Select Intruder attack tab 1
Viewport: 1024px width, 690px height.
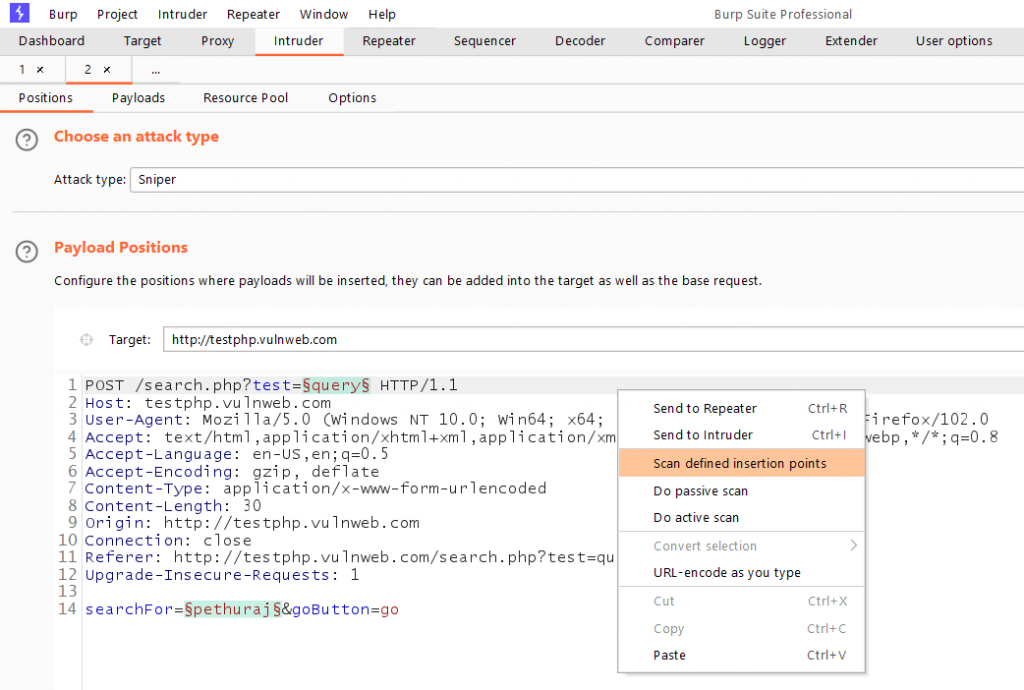point(22,70)
